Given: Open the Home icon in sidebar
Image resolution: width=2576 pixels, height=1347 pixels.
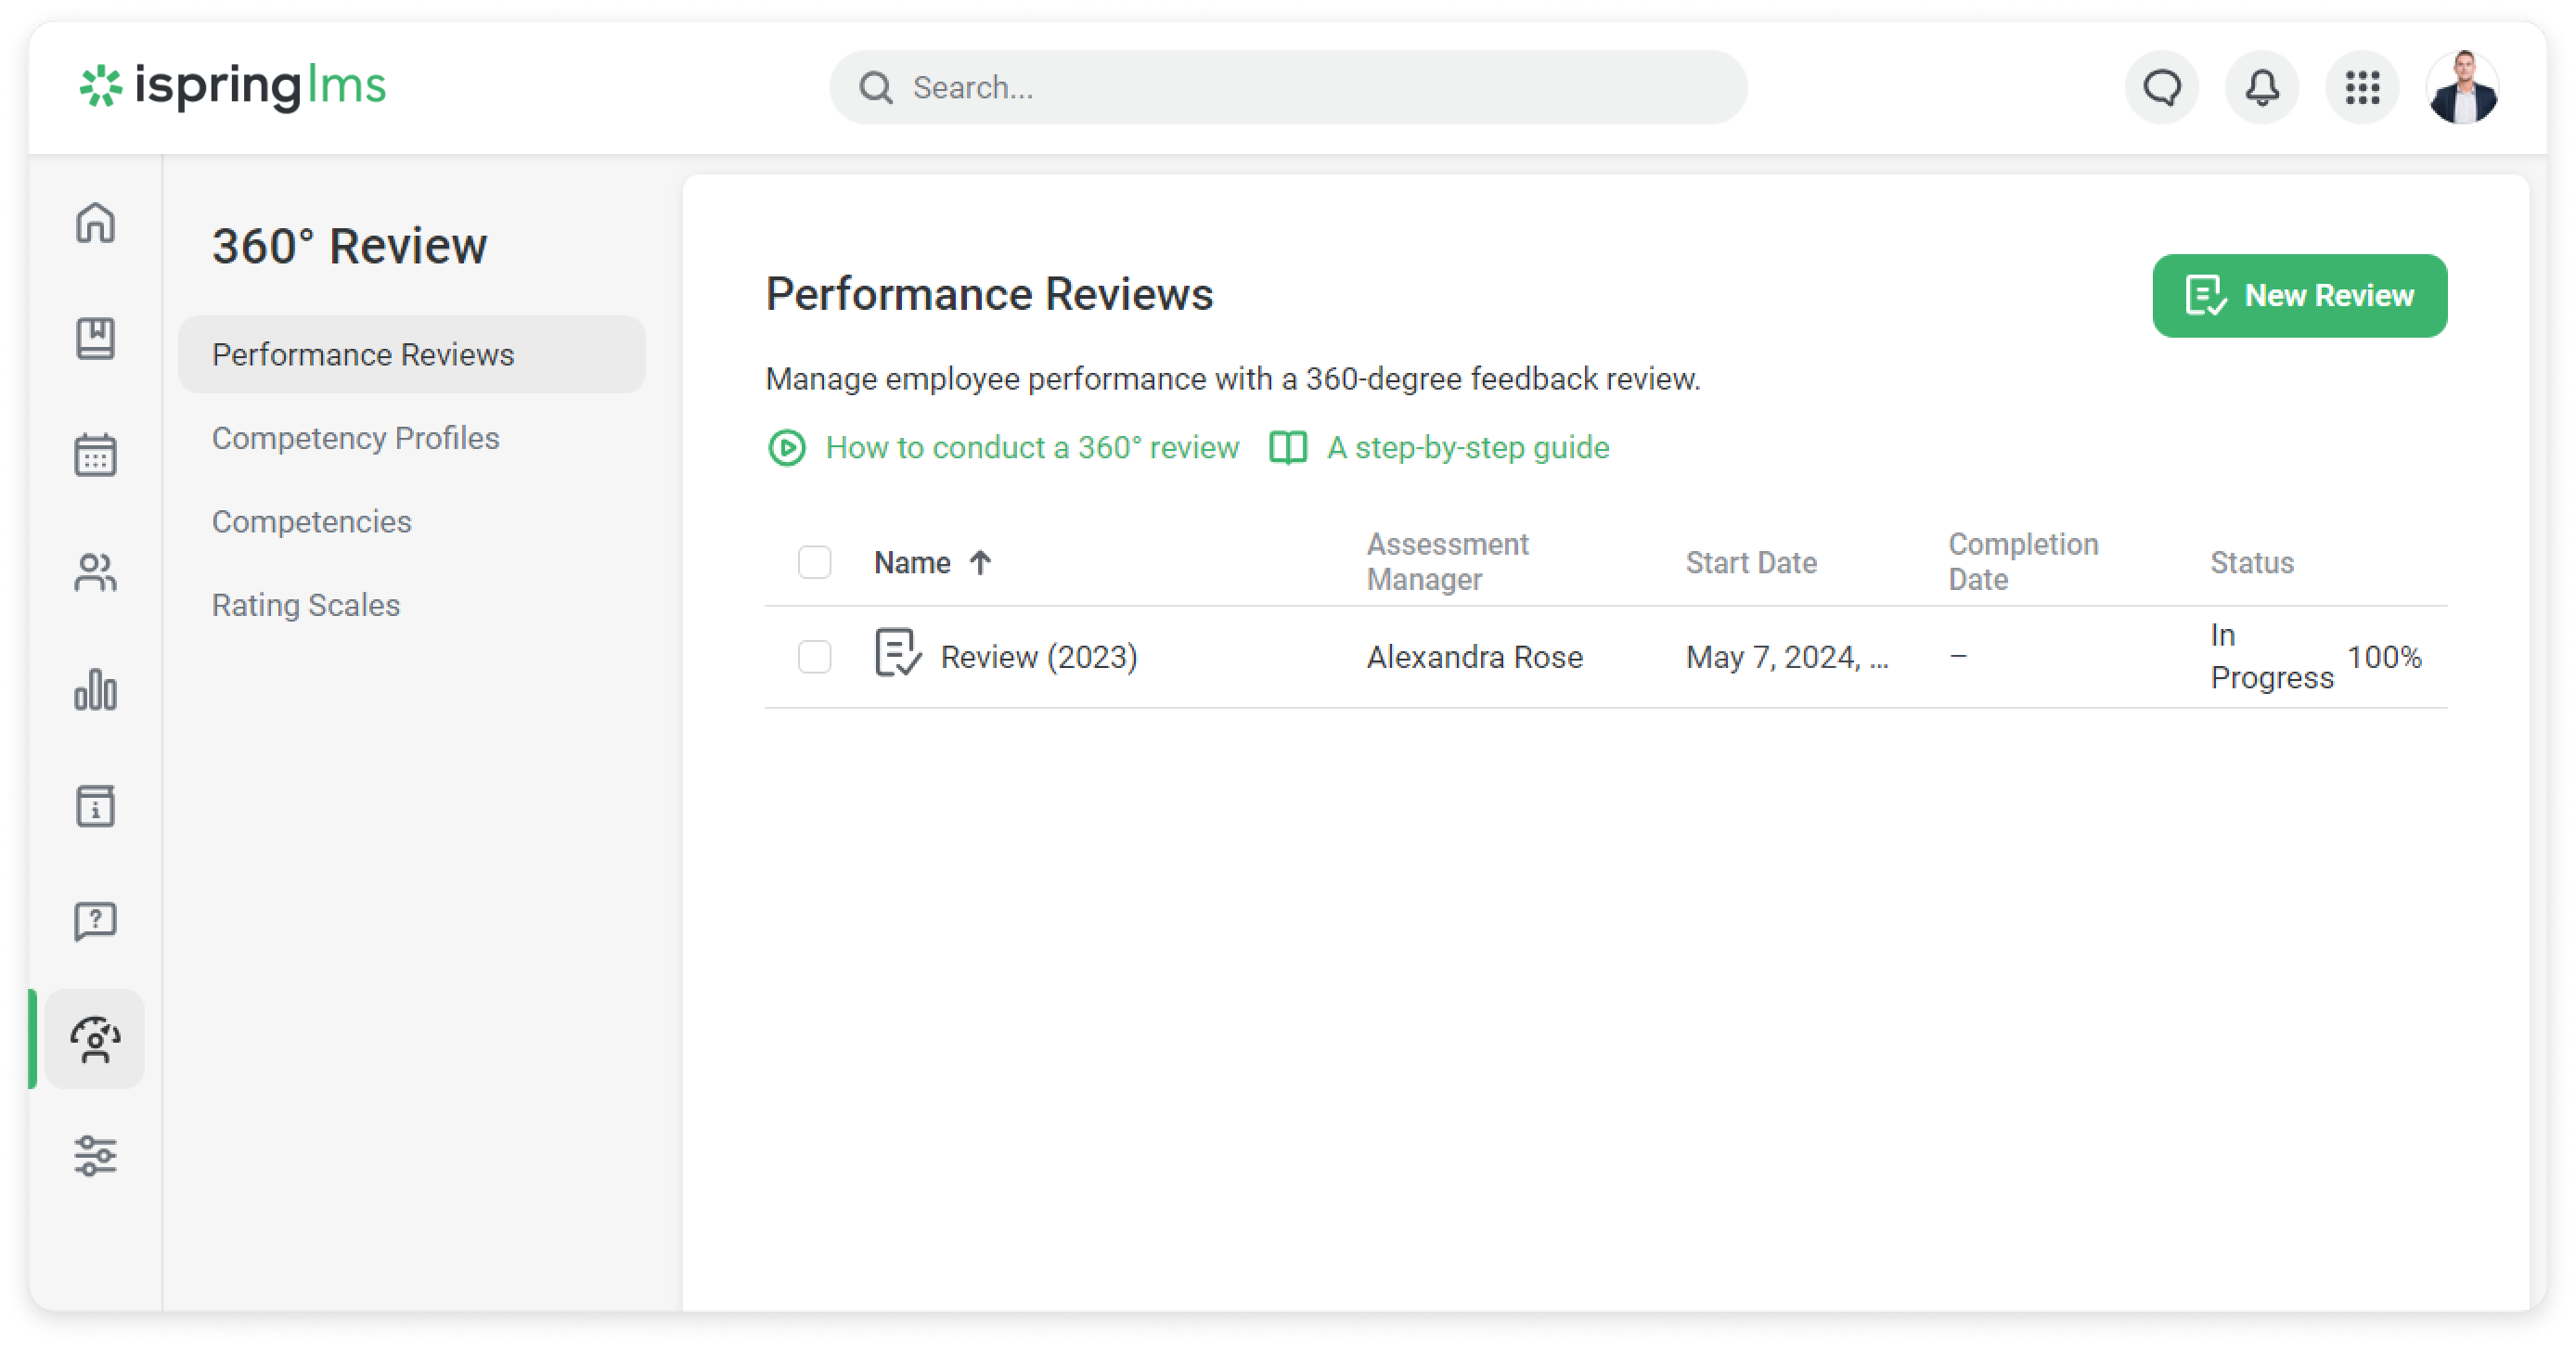Looking at the screenshot, I should click(x=95, y=222).
